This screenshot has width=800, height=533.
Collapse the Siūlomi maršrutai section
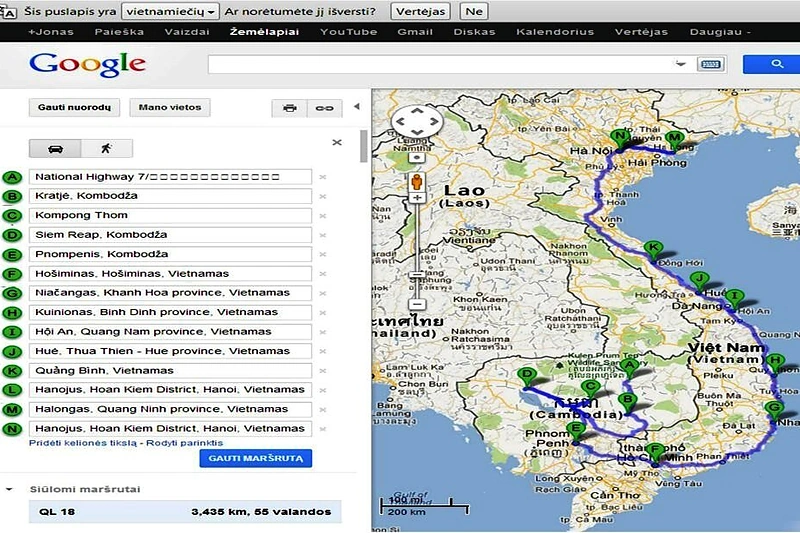tap(10, 489)
